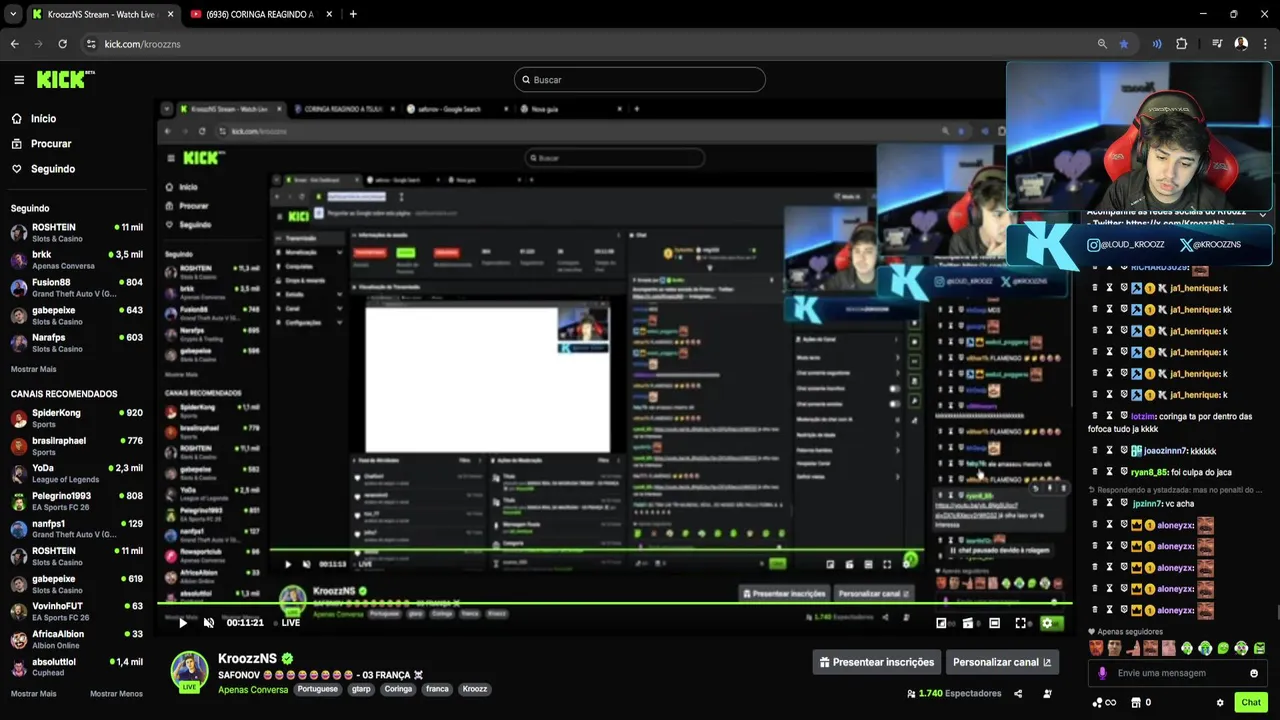The image size is (1280, 720).
Task: Open a new browser tab
Action: [x=353, y=14]
